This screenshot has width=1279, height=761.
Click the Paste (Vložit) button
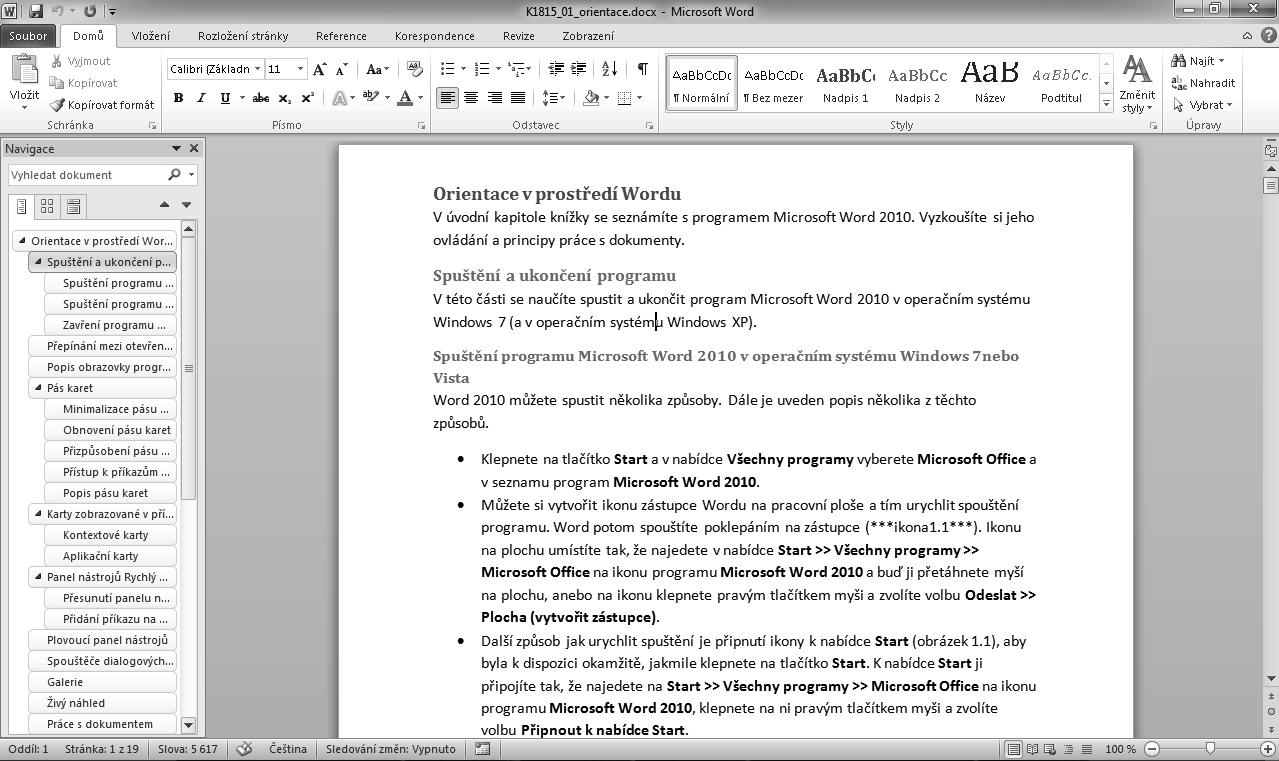click(24, 82)
